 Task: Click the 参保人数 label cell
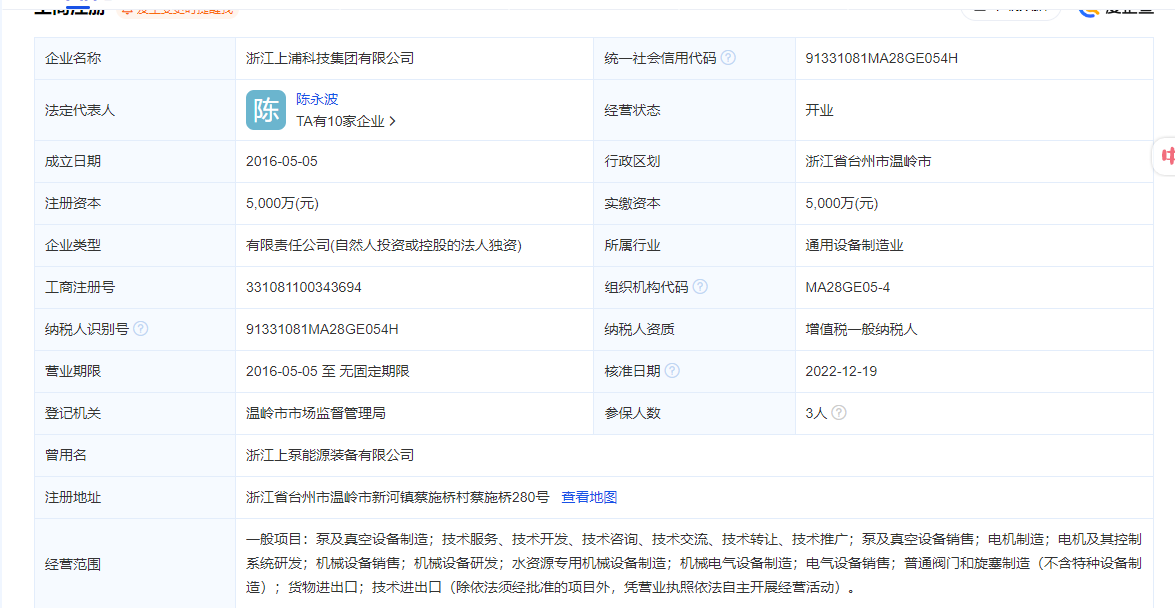point(695,413)
